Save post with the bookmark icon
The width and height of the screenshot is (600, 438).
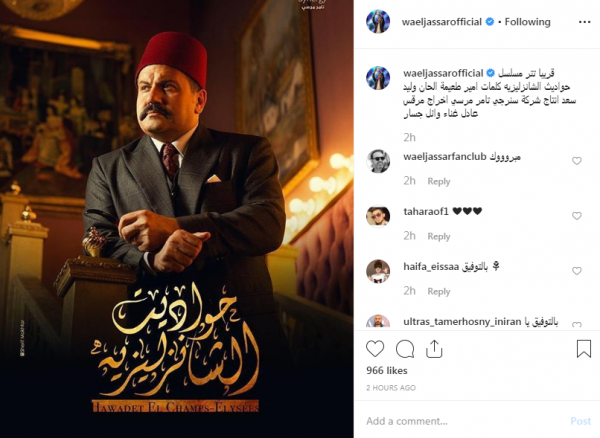pos(584,348)
